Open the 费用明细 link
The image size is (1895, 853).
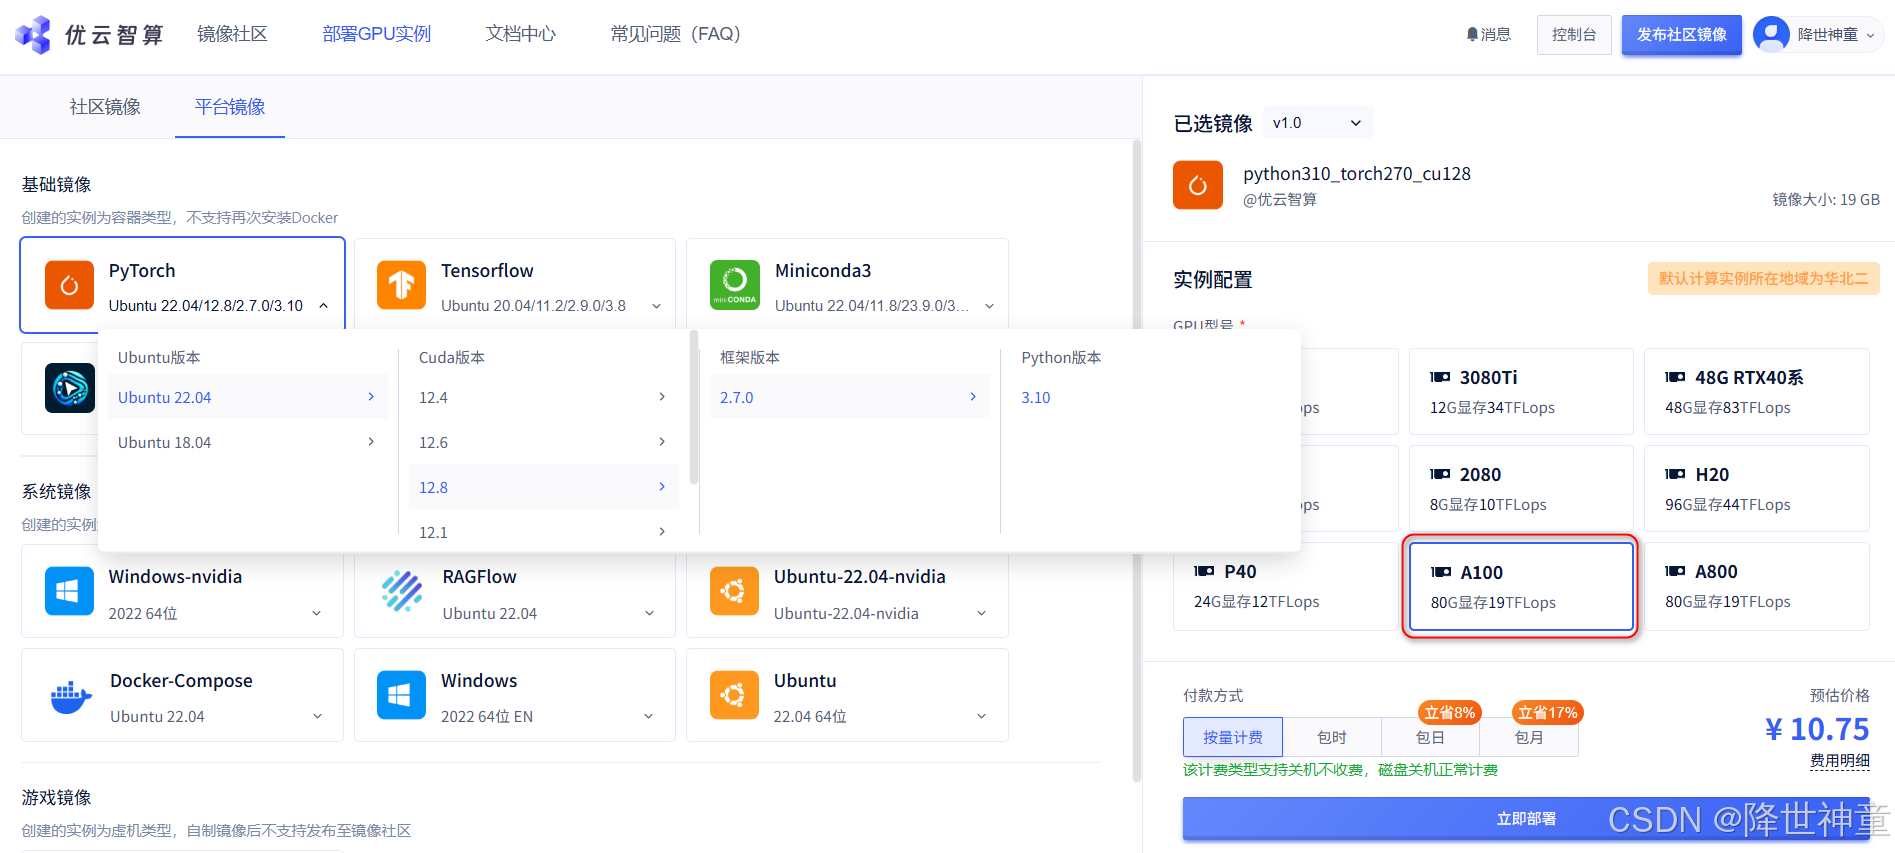[x=1840, y=761]
